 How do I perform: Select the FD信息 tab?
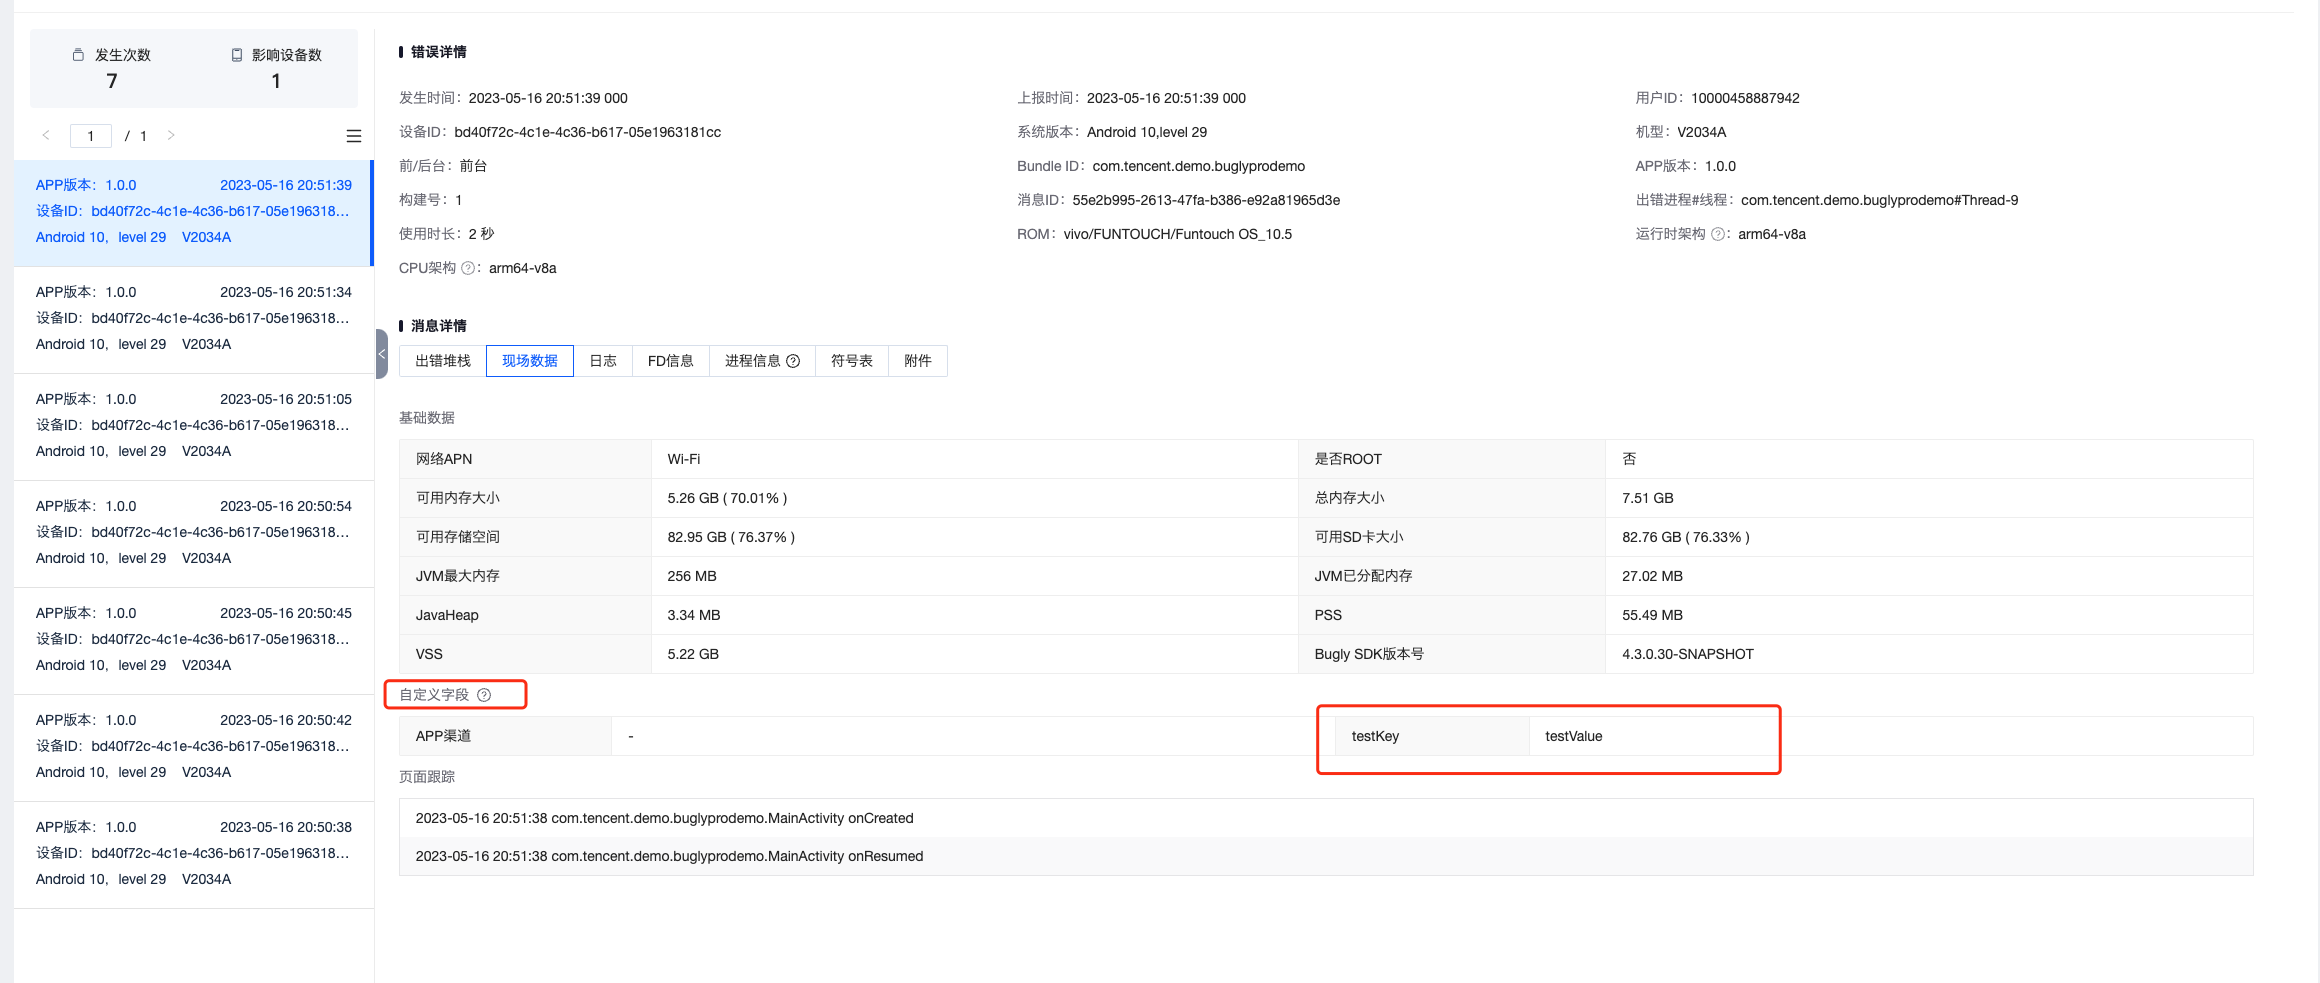pos(670,361)
